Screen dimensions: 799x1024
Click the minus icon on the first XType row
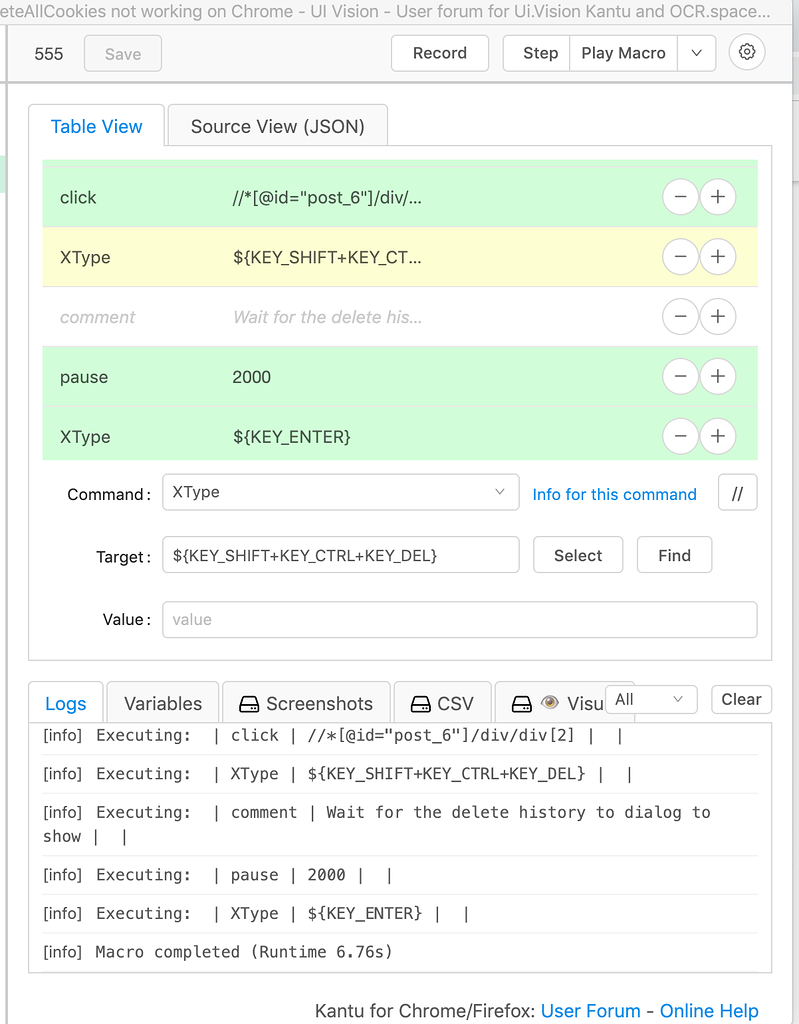coord(680,257)
